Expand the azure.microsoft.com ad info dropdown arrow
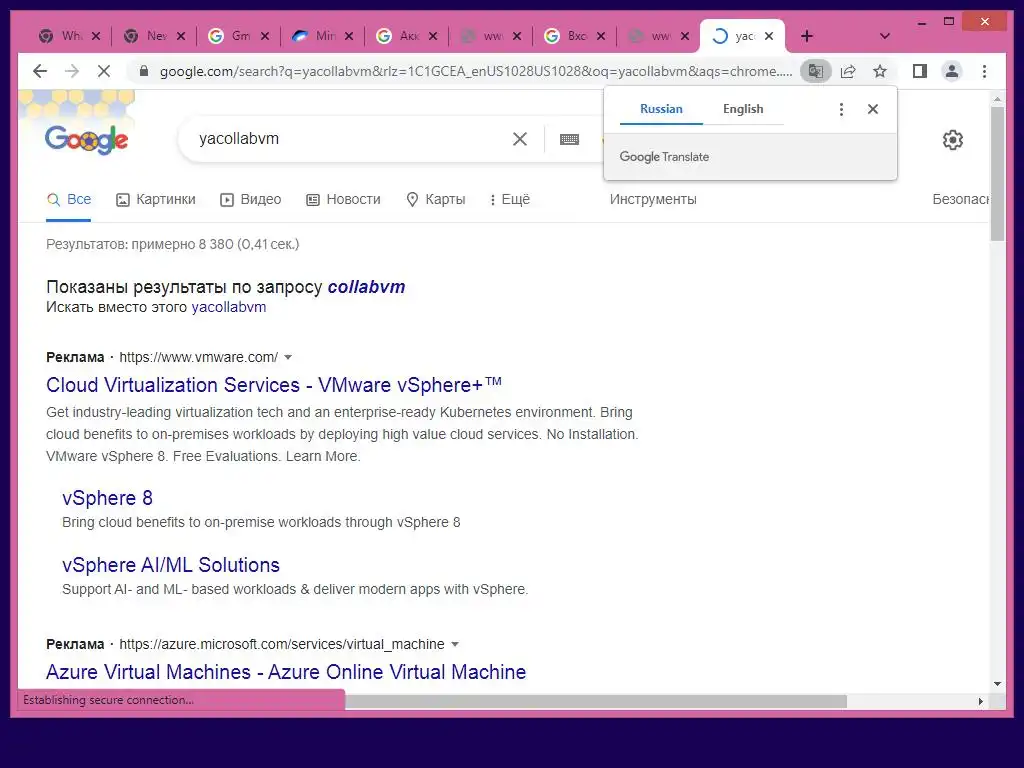The width and height of the screenshot is (1024, 768). coord(455,644)
